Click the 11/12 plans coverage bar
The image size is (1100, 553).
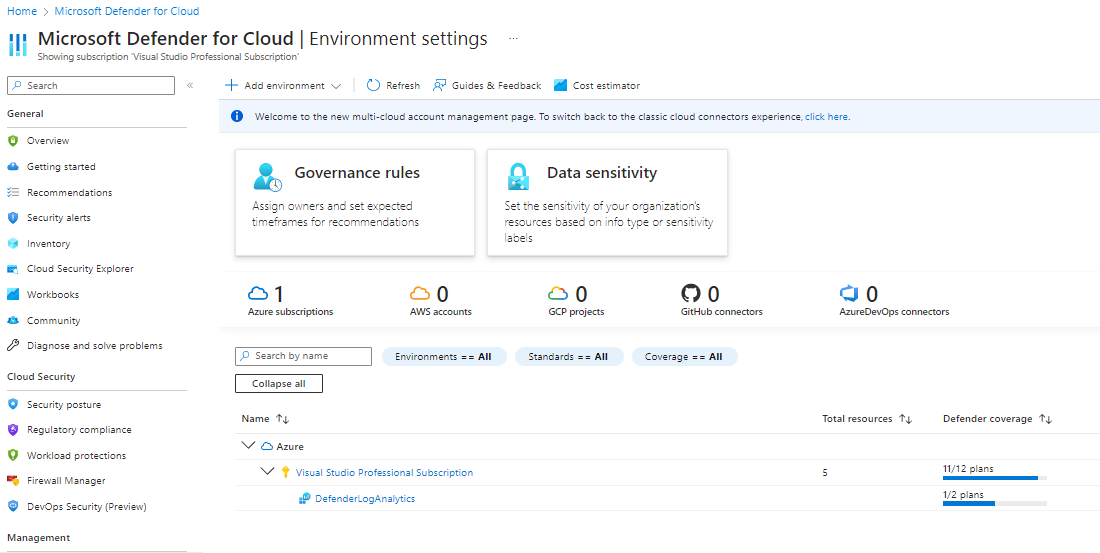988,478
